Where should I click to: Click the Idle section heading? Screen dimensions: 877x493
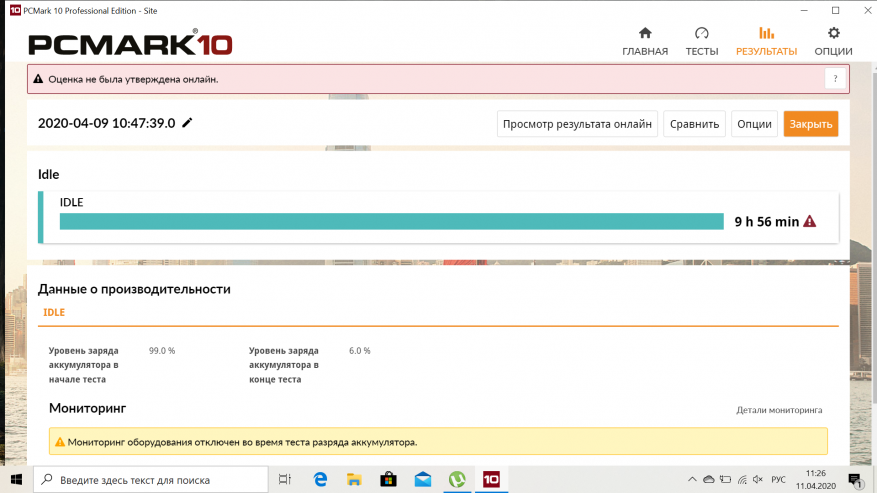[49, 175]
